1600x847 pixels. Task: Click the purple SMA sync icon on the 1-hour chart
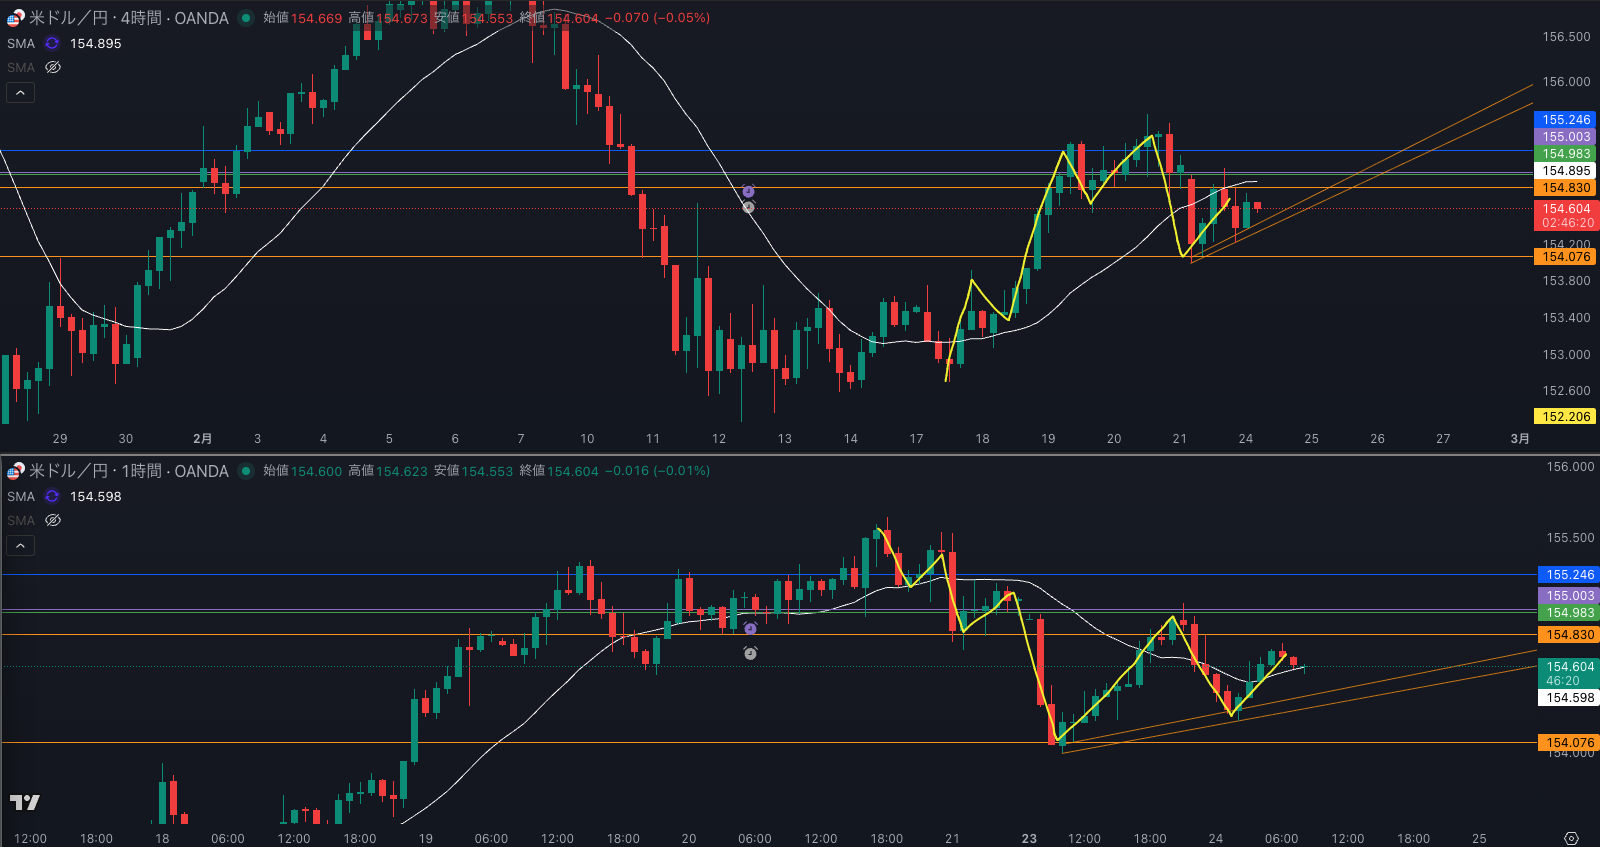pos(52,496)
